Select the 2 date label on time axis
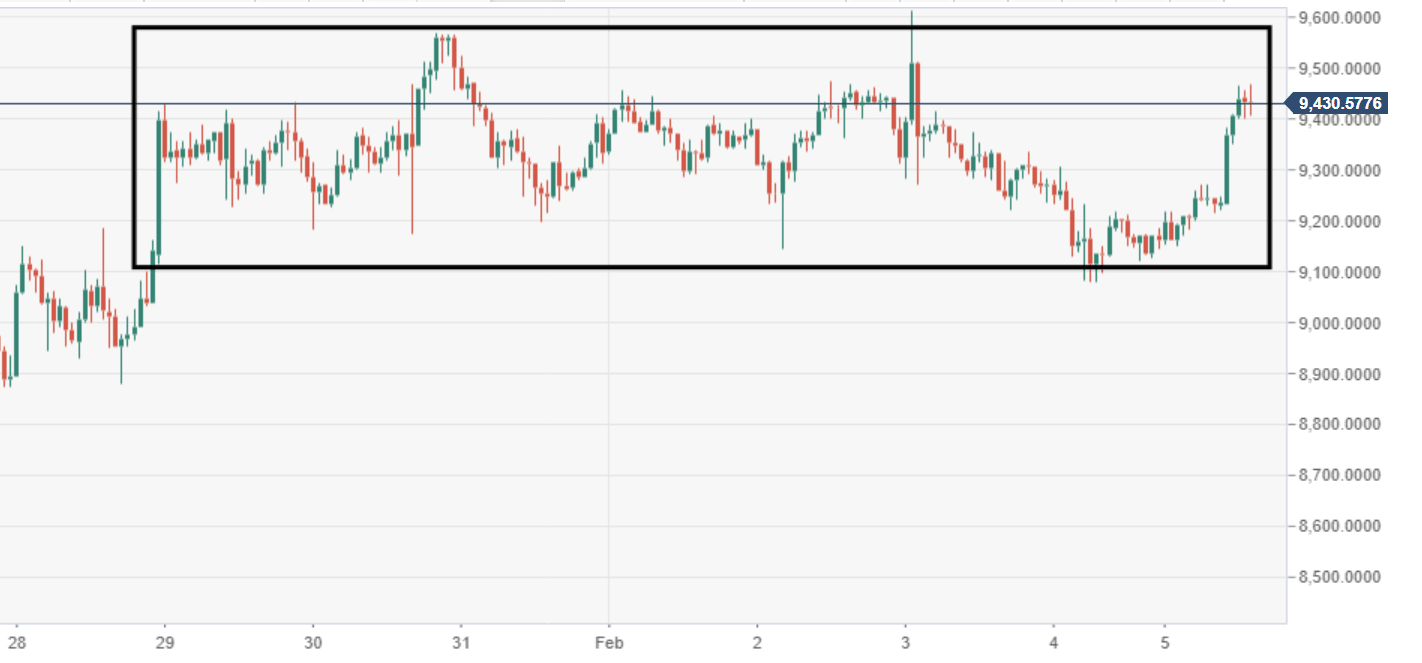Viewport: 1422px width, 663px height. [757, 640]
